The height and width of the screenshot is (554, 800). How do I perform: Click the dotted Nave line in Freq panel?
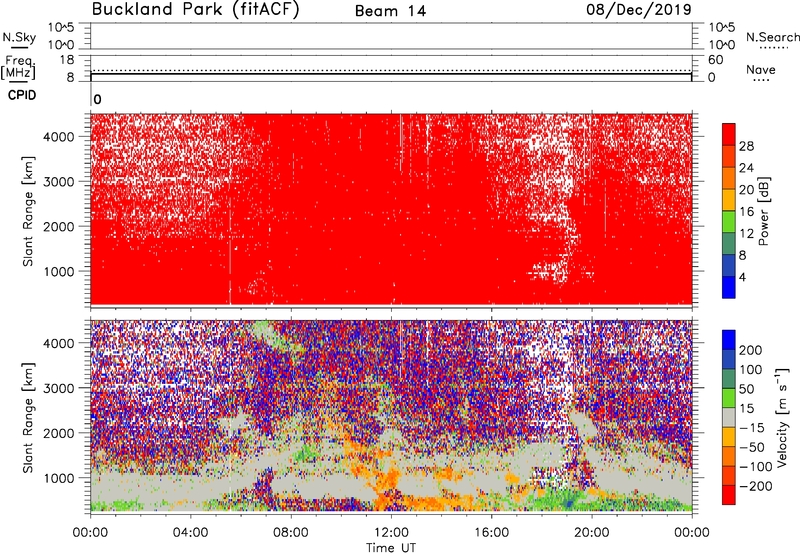pyautogui.click(x=391, y=70)
